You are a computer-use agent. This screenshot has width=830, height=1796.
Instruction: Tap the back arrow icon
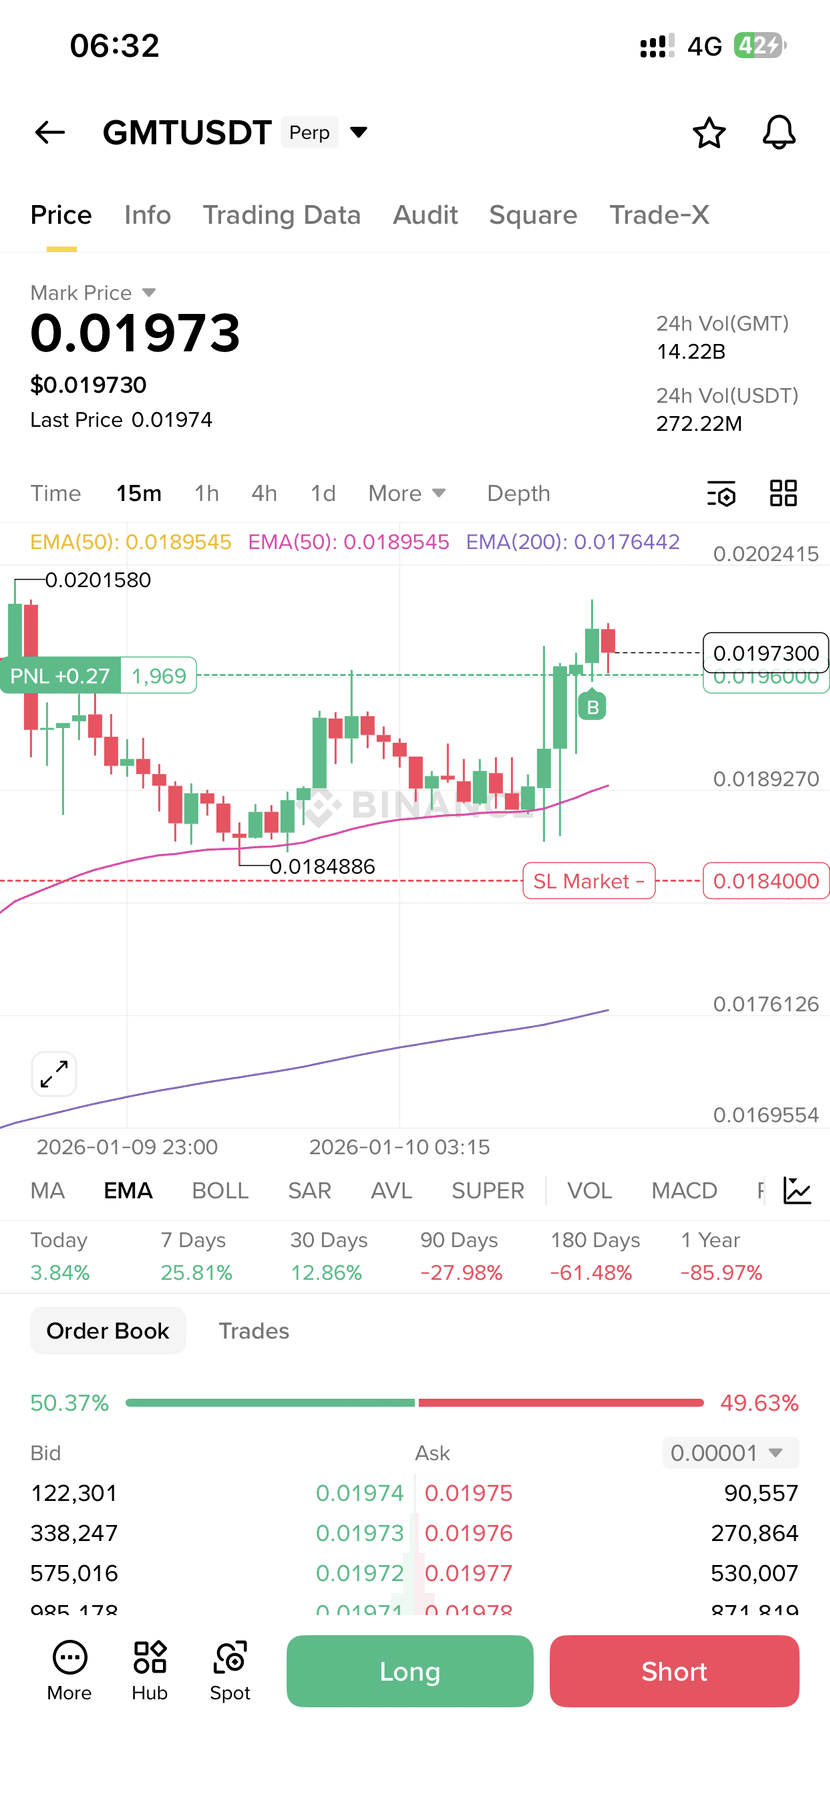pos(49,132)
